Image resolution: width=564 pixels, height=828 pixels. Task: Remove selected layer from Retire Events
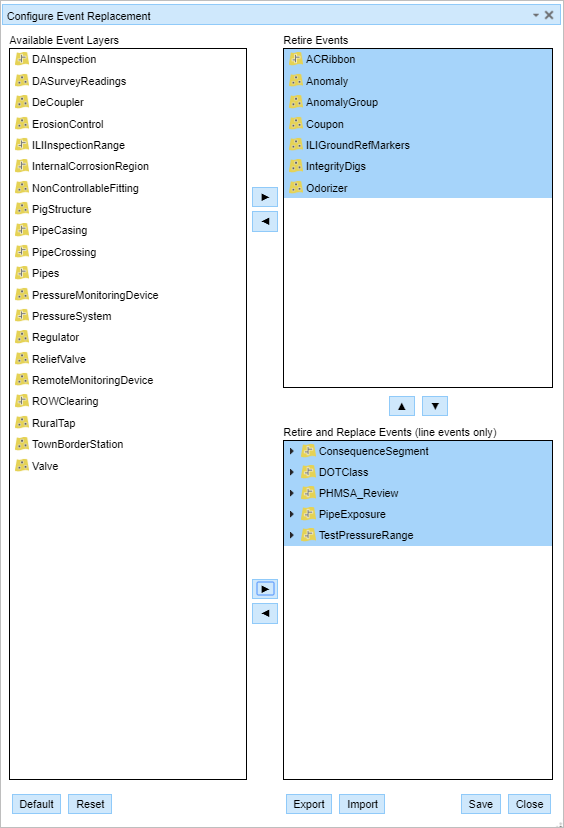click(x=265, y=221)
